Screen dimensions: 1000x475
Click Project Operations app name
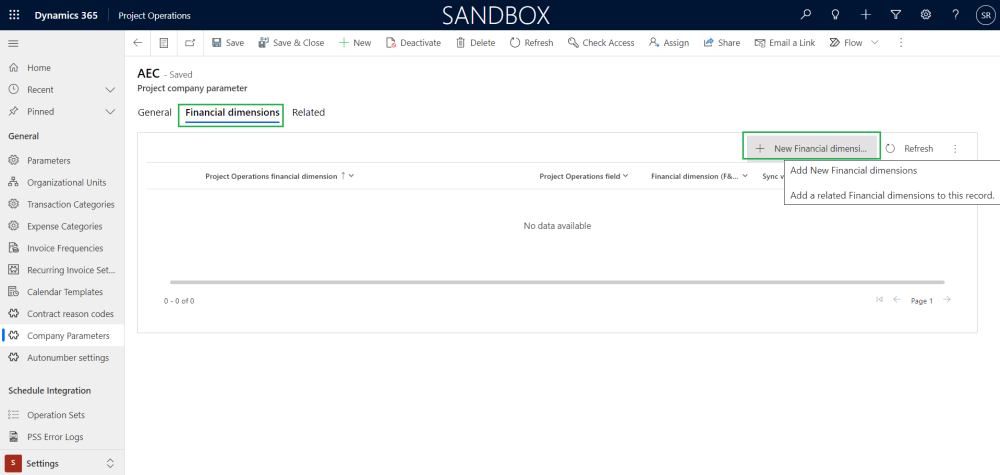point(154,15)
